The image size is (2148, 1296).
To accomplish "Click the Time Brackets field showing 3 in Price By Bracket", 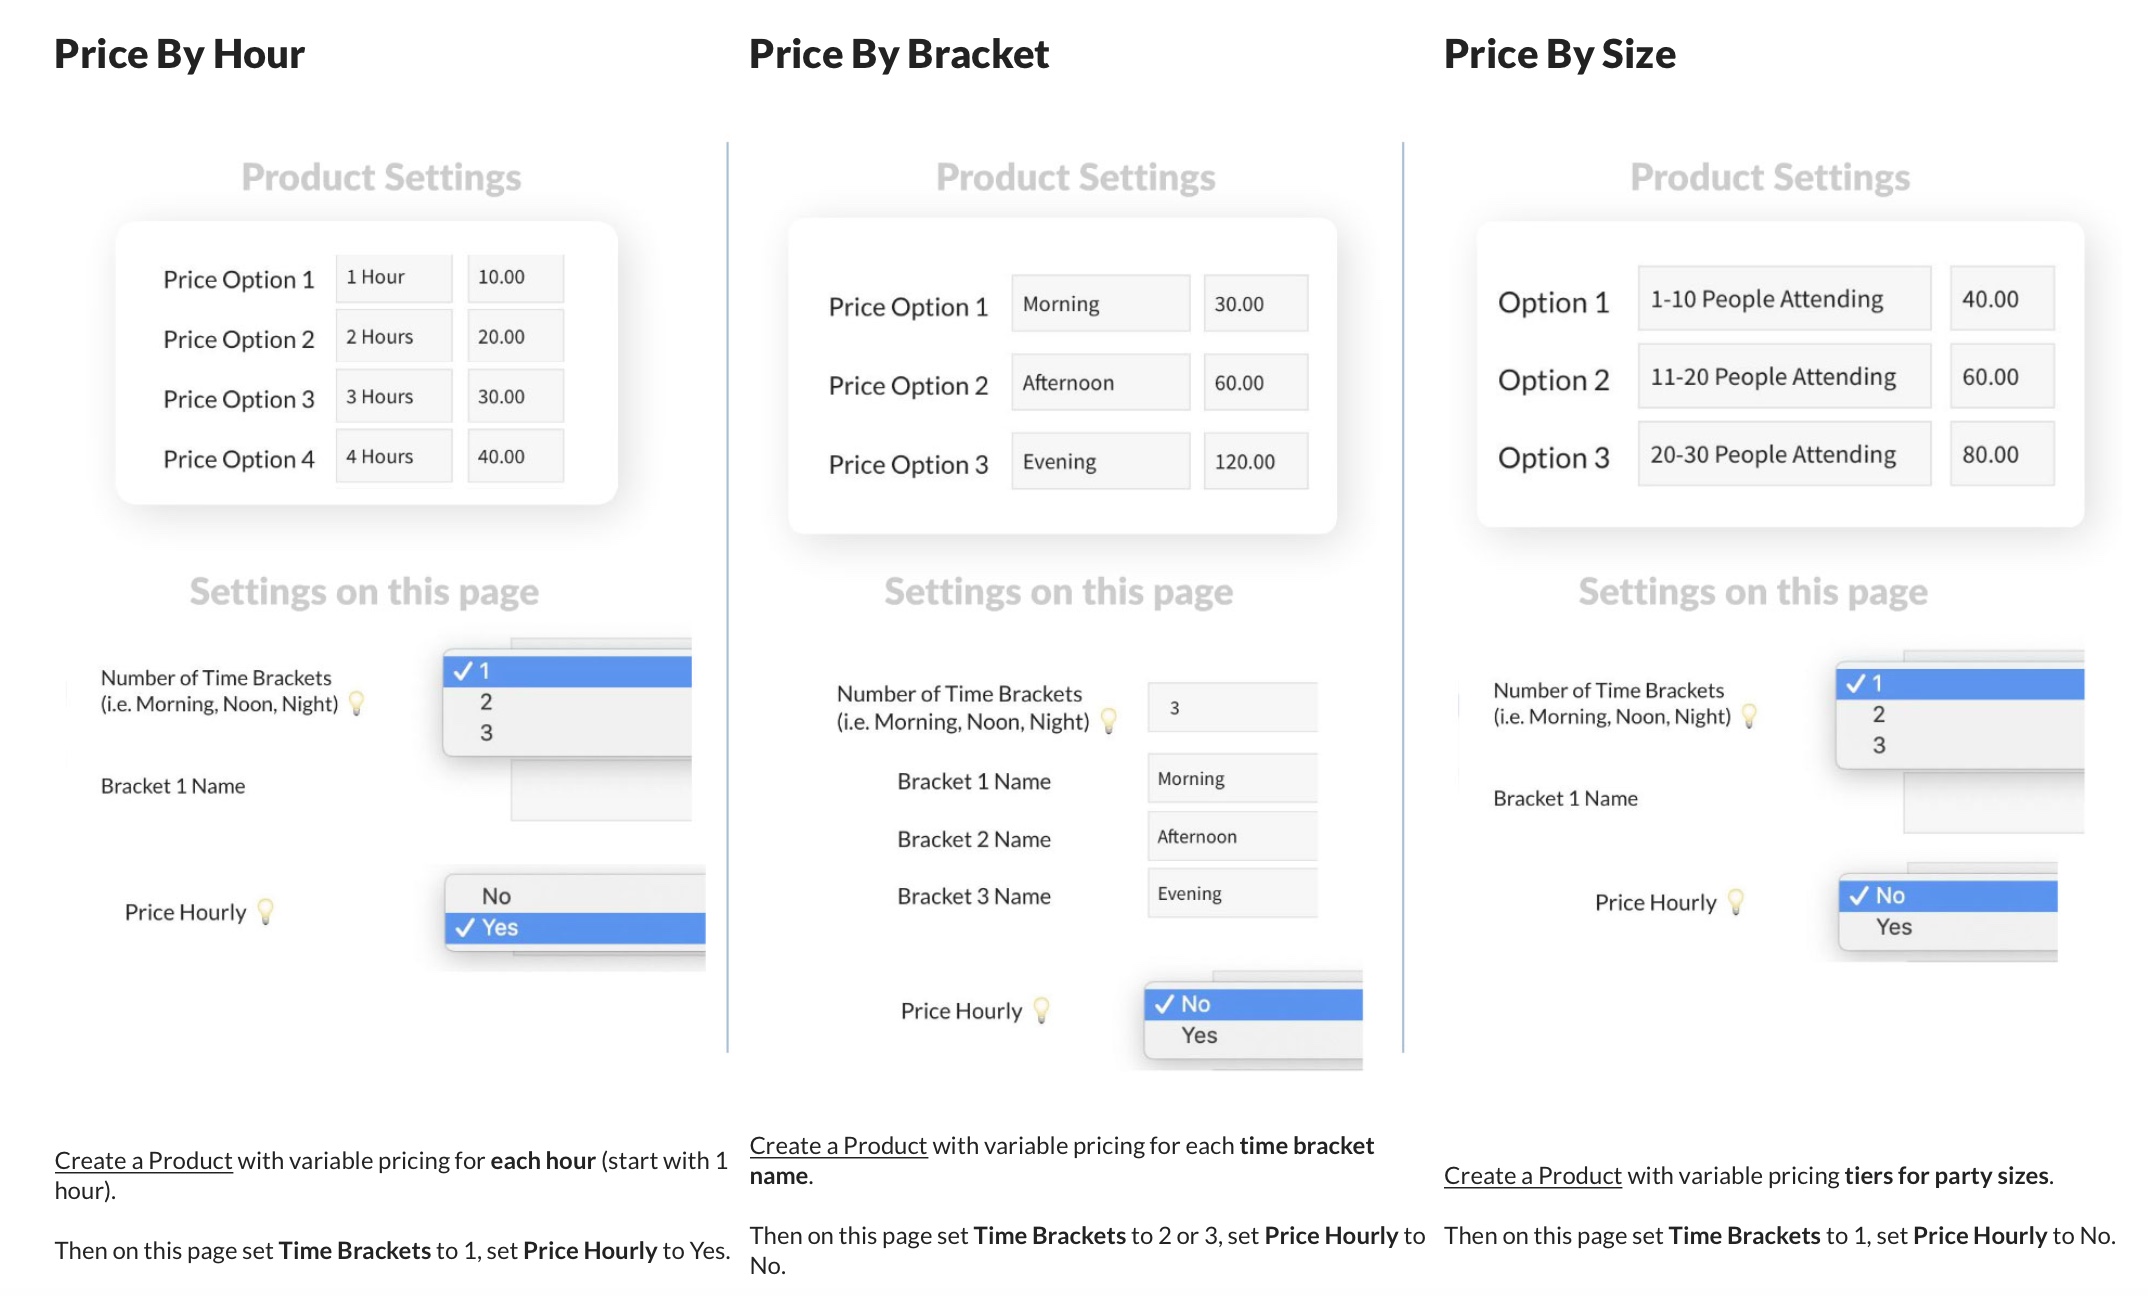I will 1232,707.
